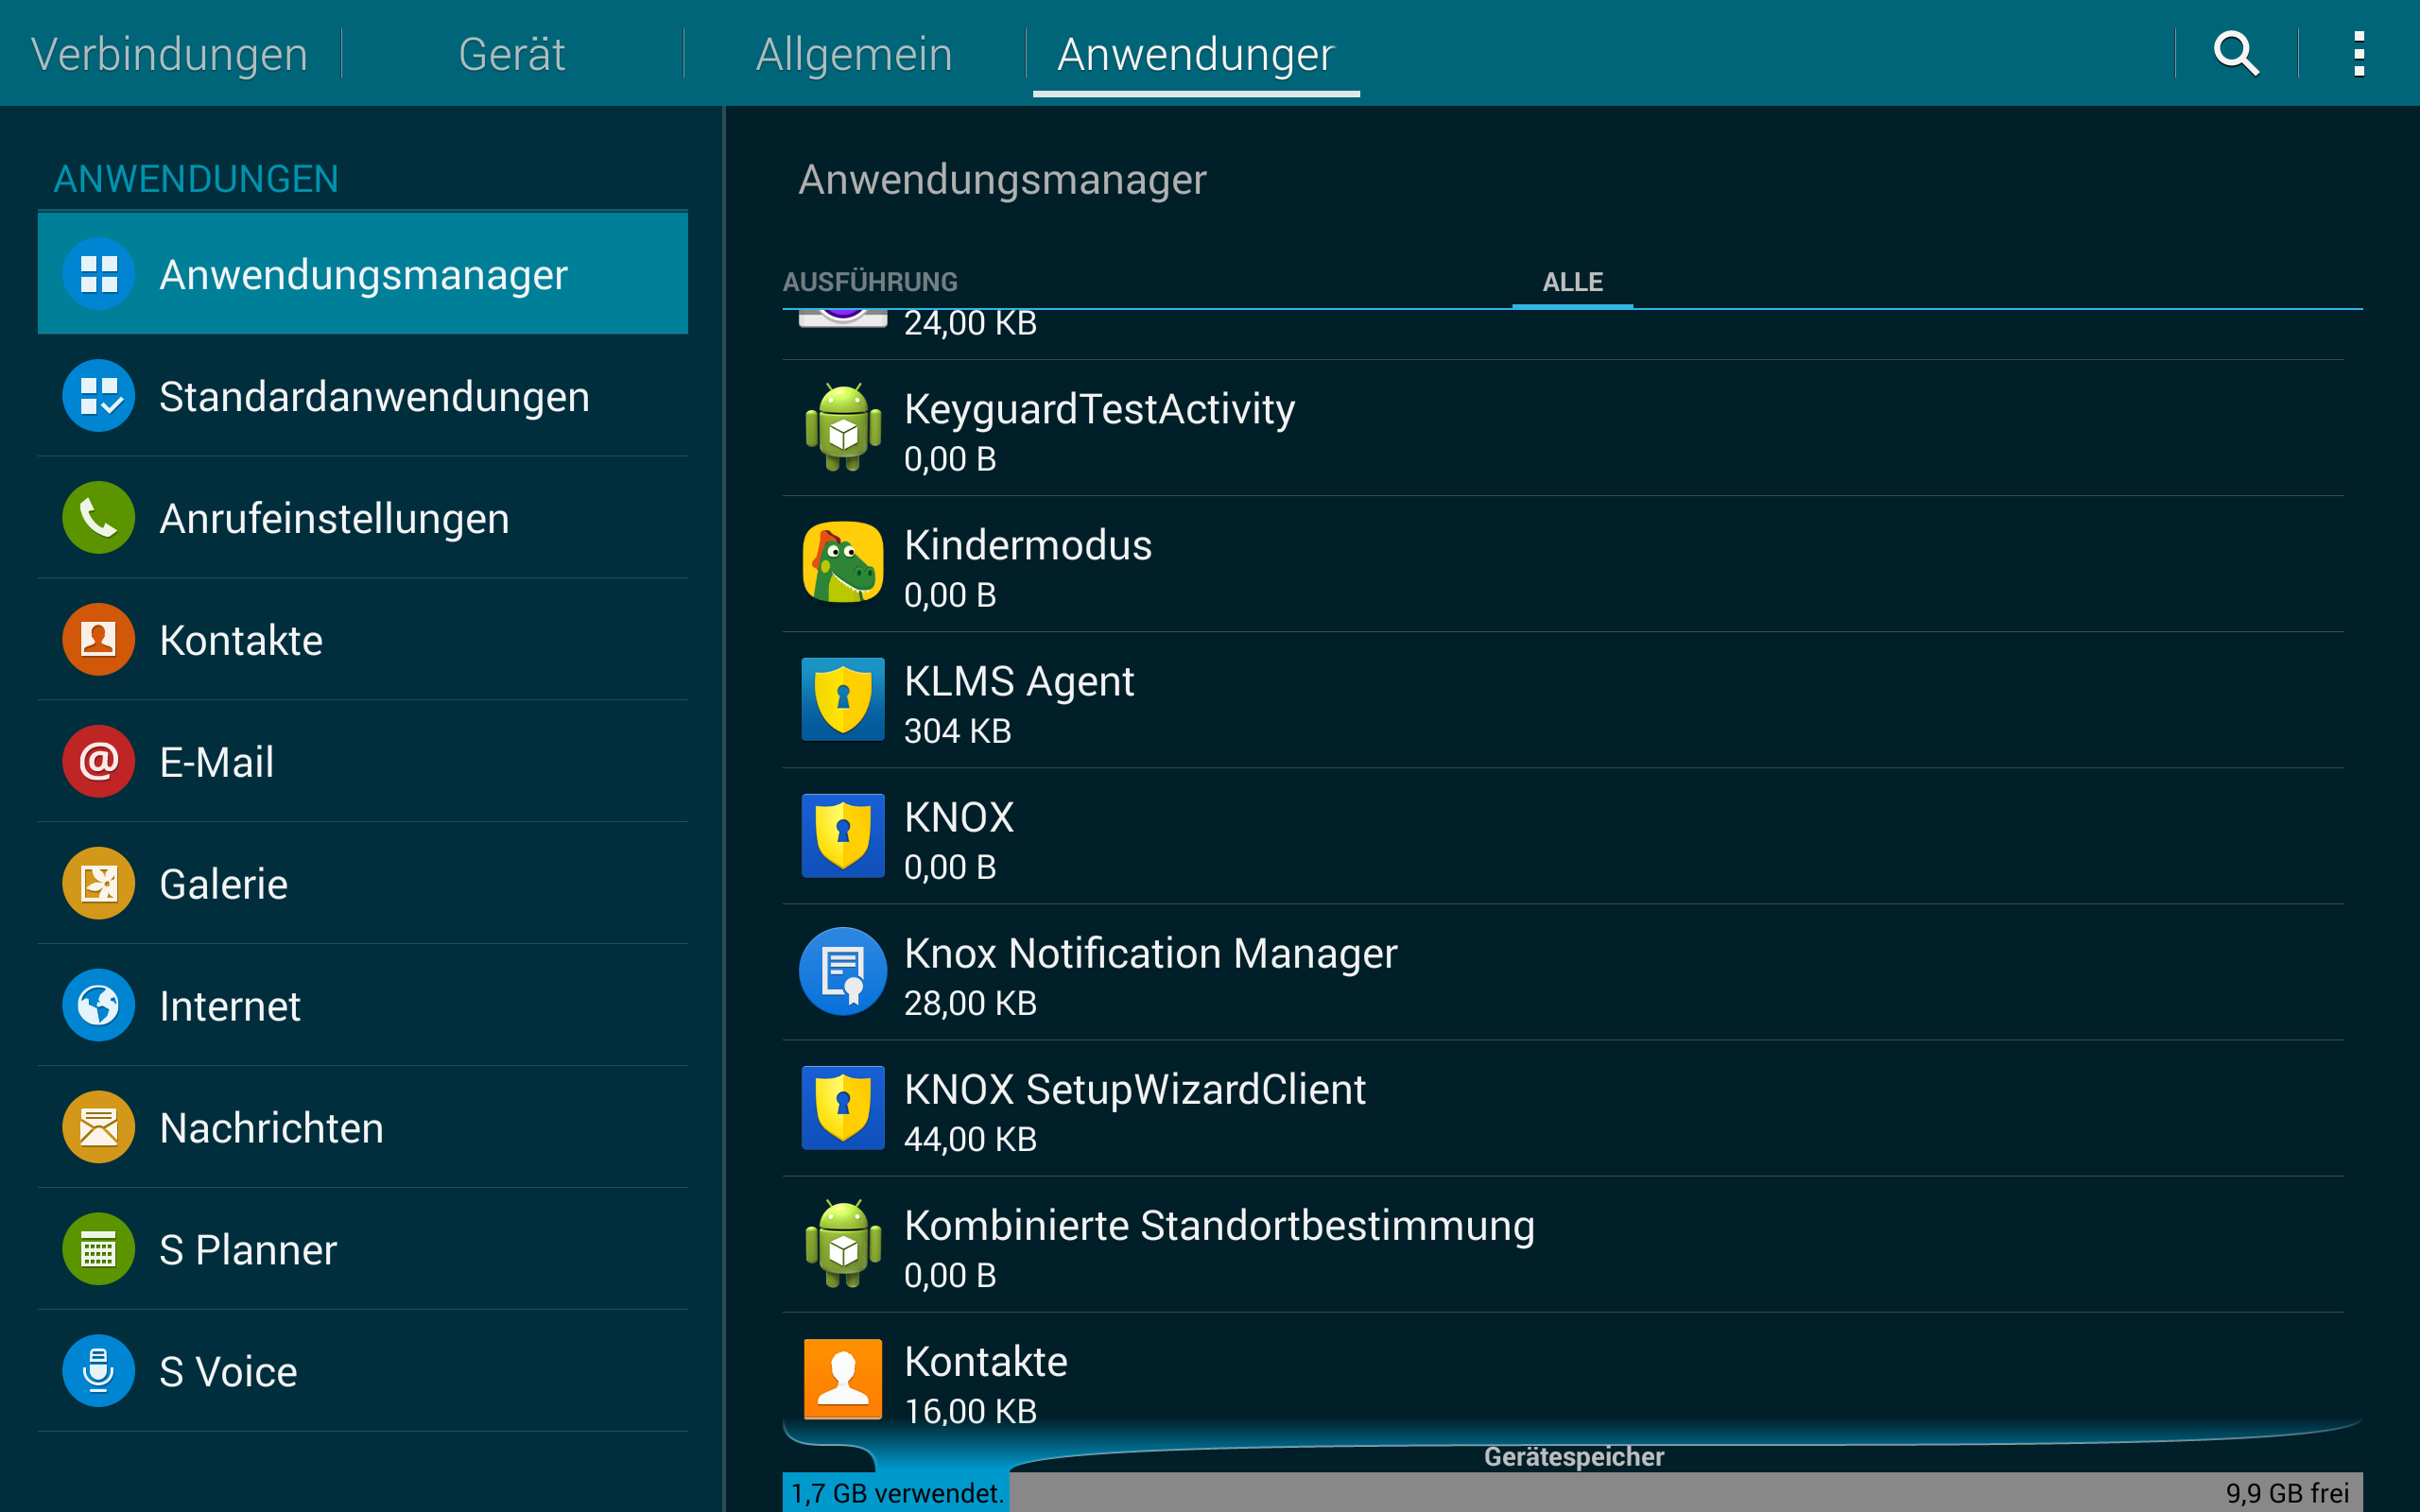This screenshot has width=2420, height=1512.
Task: Click the Standardanwendungen icon
Action: click(x=99, y=396)
